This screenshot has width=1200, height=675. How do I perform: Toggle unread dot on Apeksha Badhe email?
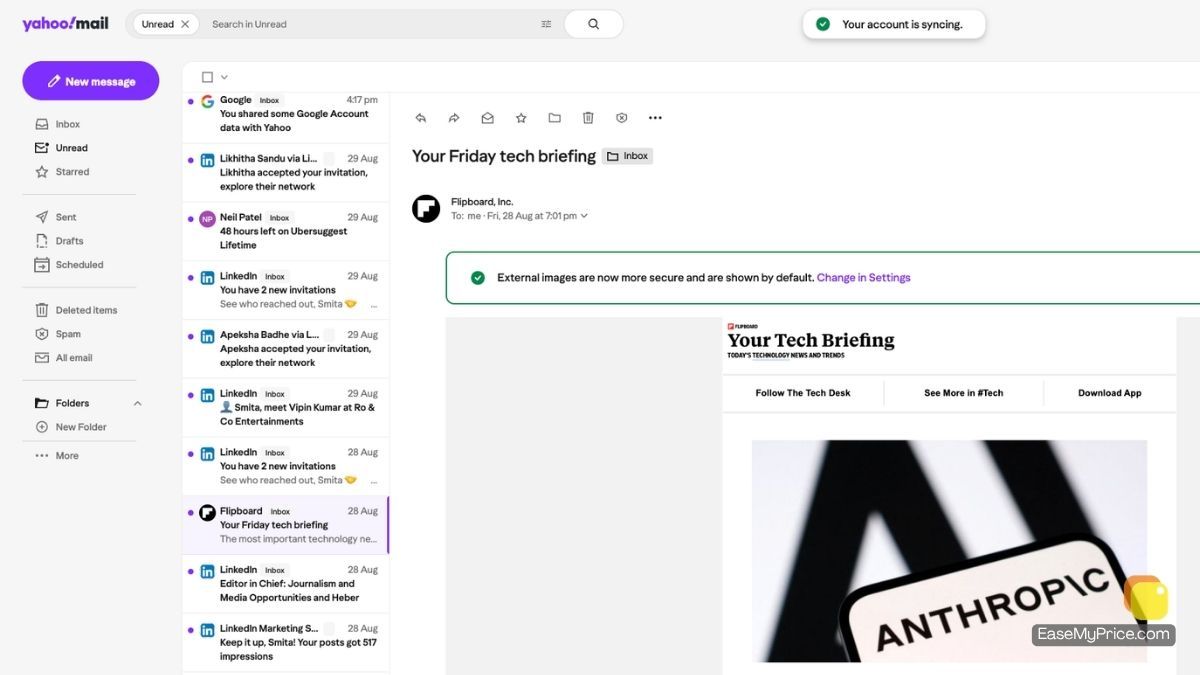[190, 336]
